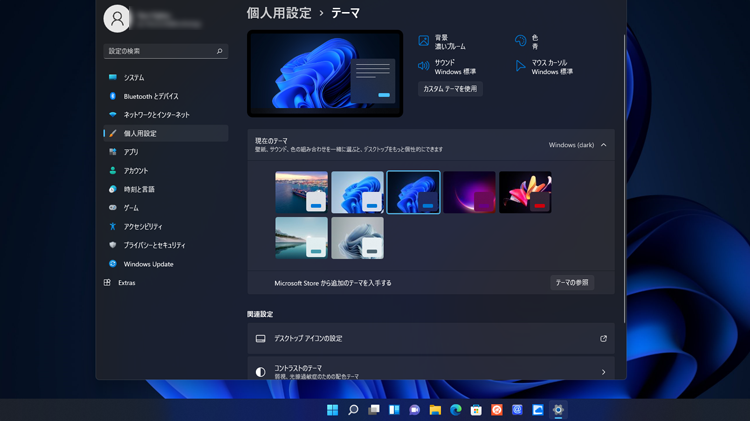Viewport: 750px width, 421px height.
Task: Click the 設定の検索 search field
Action: [x=165, y=51]
